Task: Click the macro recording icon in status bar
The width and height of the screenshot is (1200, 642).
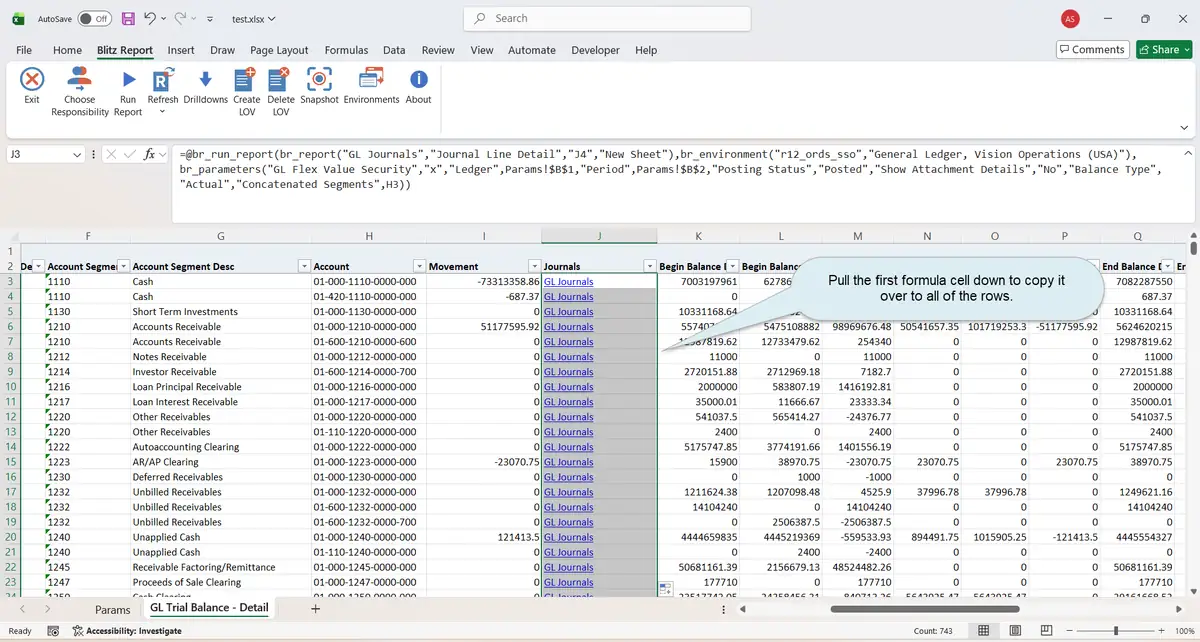Action: [x=51, y=631]
